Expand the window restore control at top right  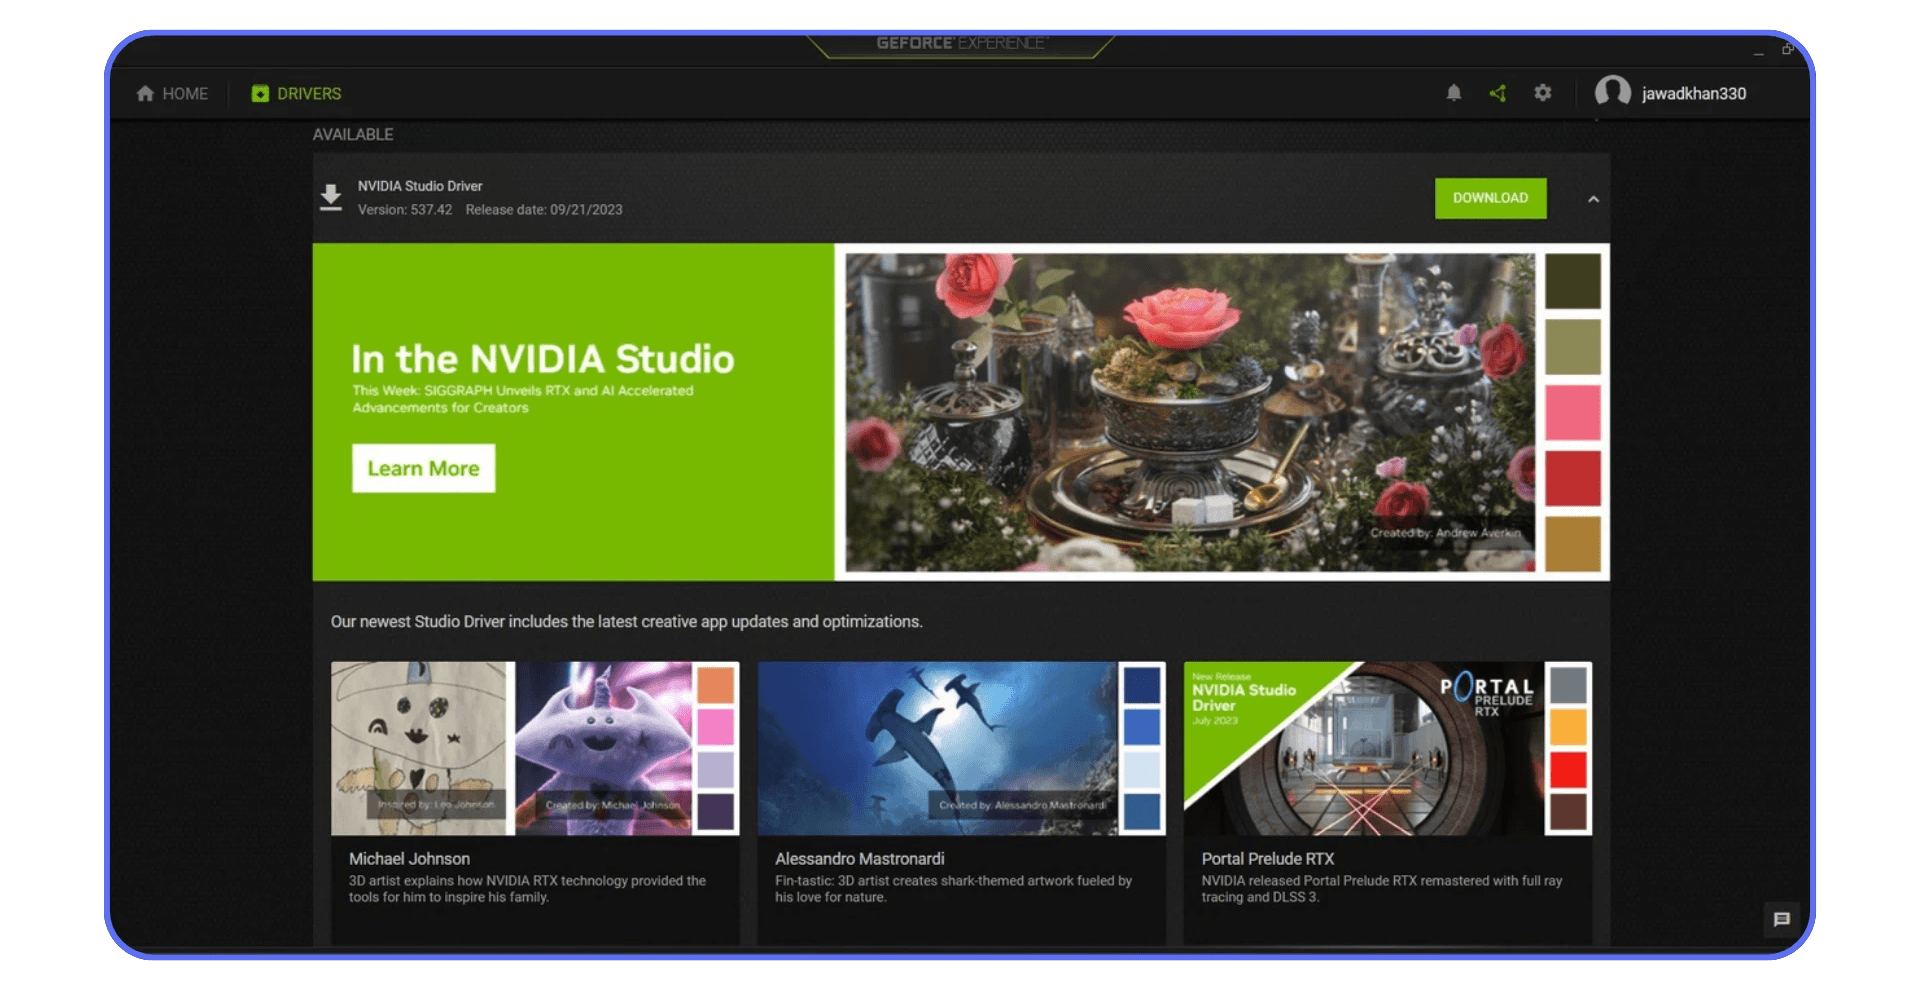(x=1788, y=48)
